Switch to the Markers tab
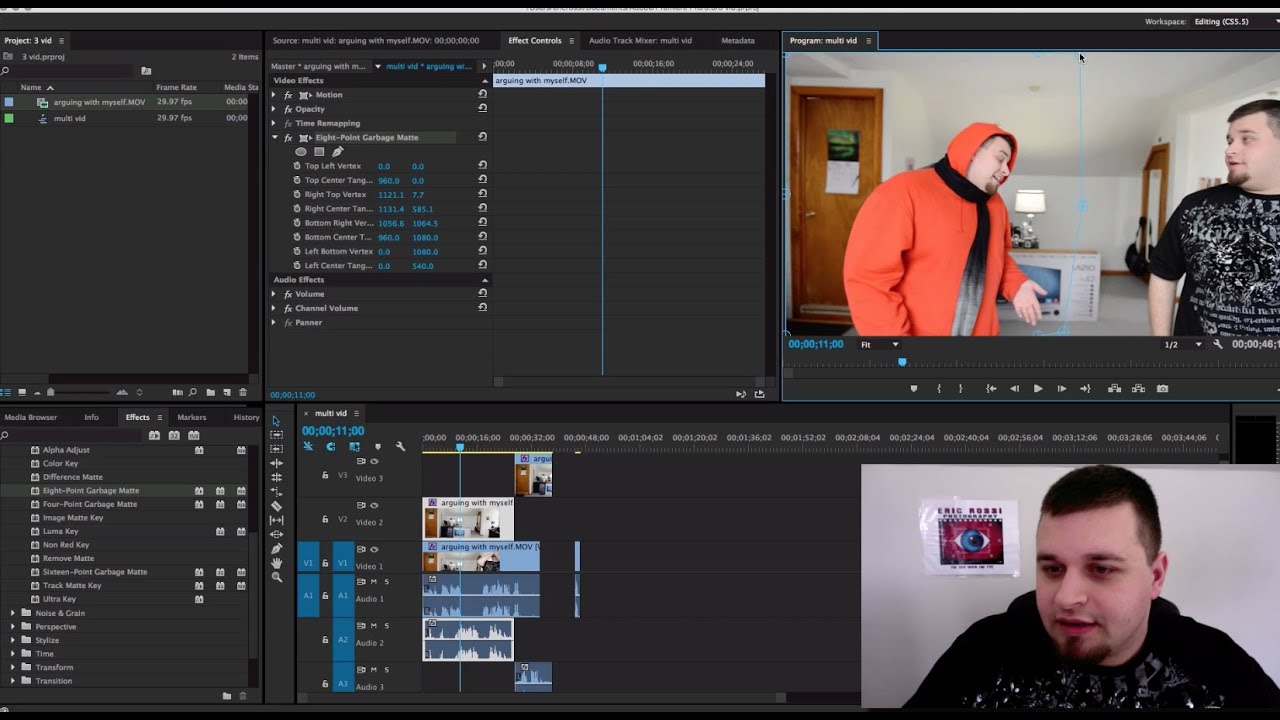 [x=192, y=417]
